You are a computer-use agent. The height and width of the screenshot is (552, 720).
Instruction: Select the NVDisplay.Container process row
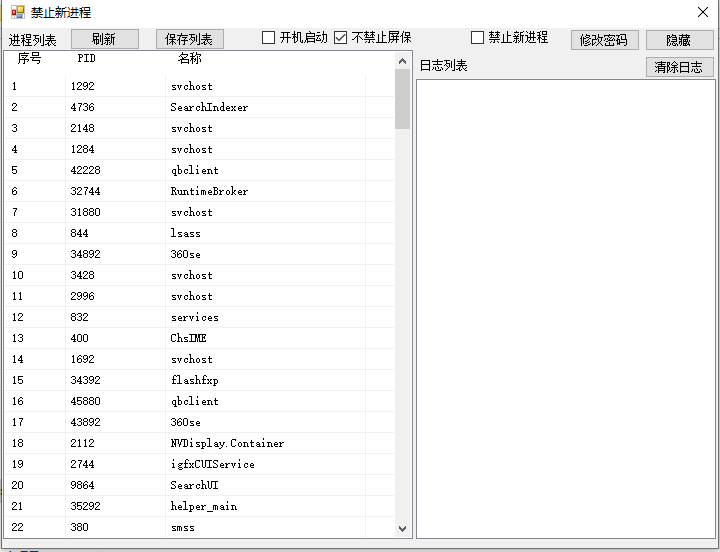point(200,443)
